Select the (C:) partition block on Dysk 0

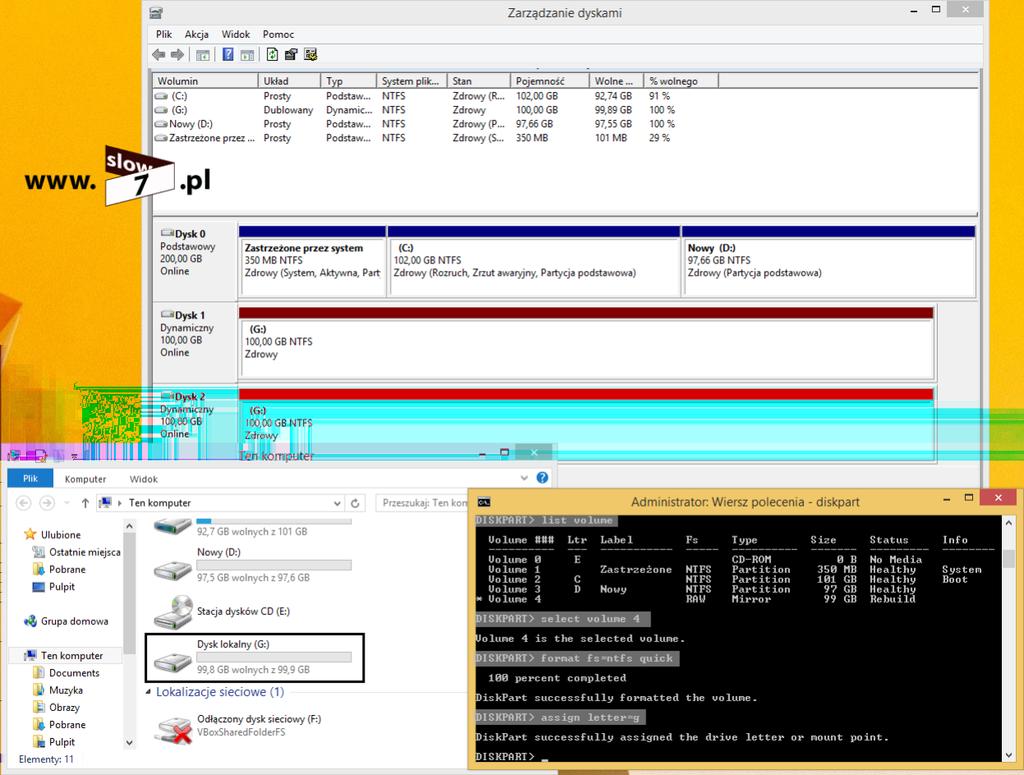tap(534, 261)
